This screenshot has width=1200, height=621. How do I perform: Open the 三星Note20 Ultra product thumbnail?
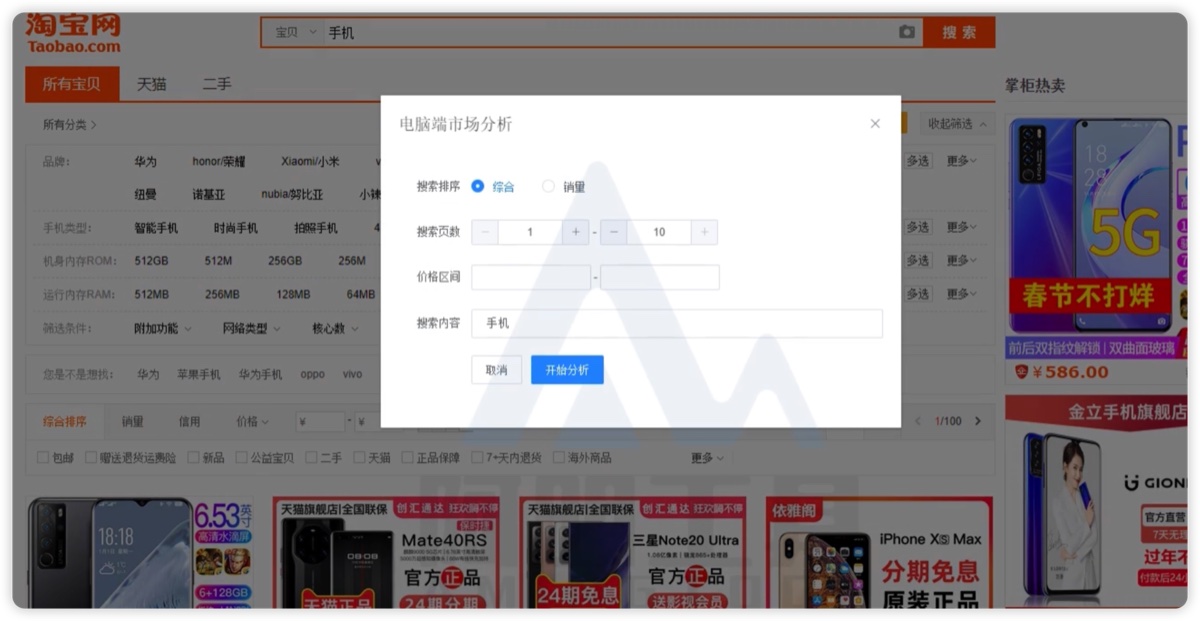coord(633,553)
